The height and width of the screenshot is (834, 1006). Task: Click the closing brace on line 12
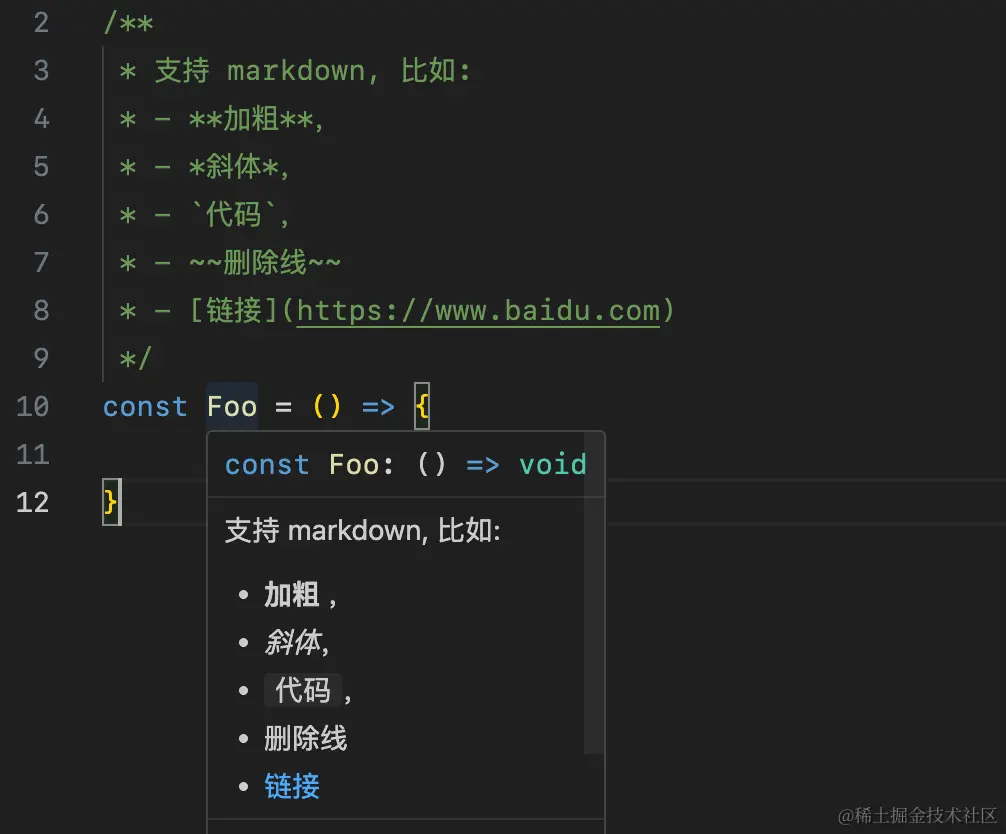(x=109, y=502)
